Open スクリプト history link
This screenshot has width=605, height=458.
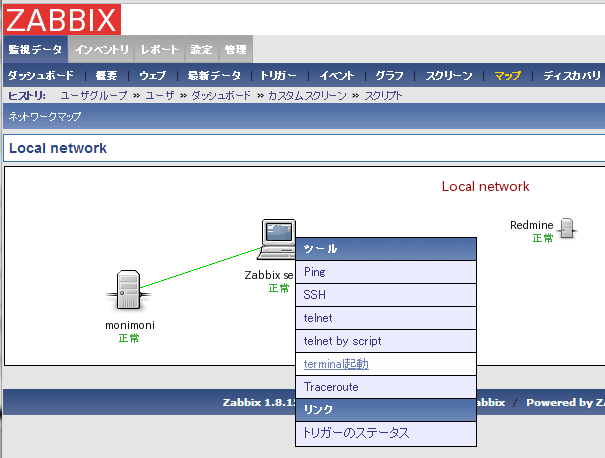[x=383, y=95]
